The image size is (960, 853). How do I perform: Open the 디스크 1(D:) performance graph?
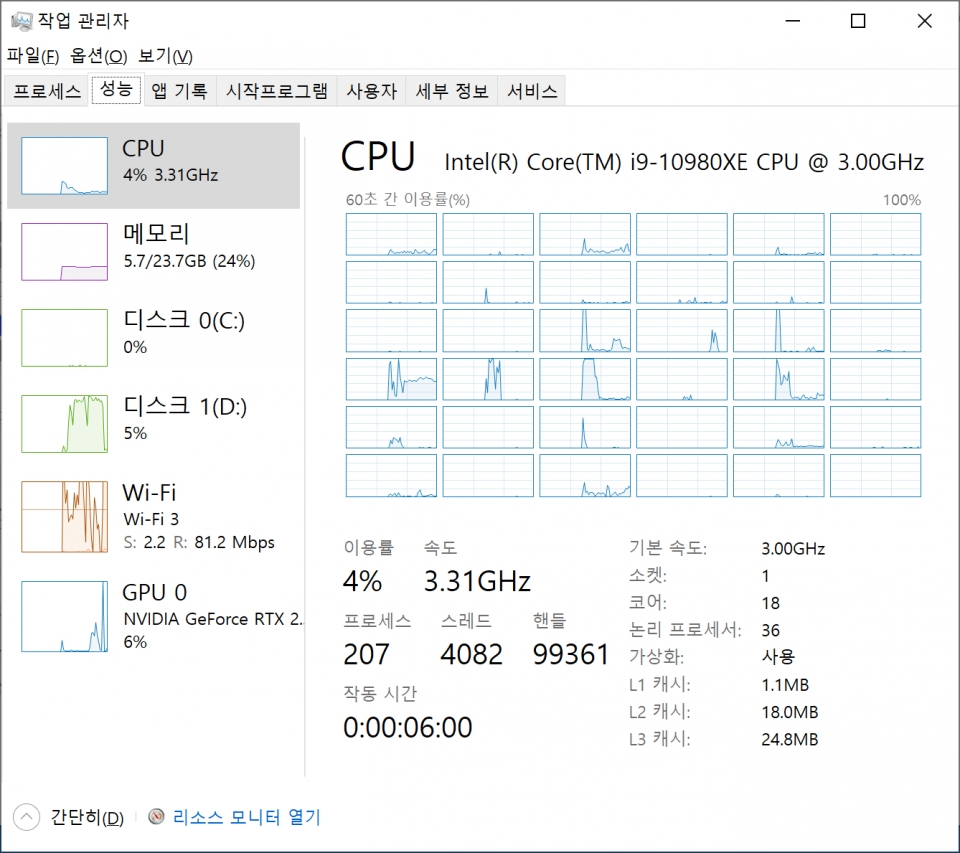64,424
